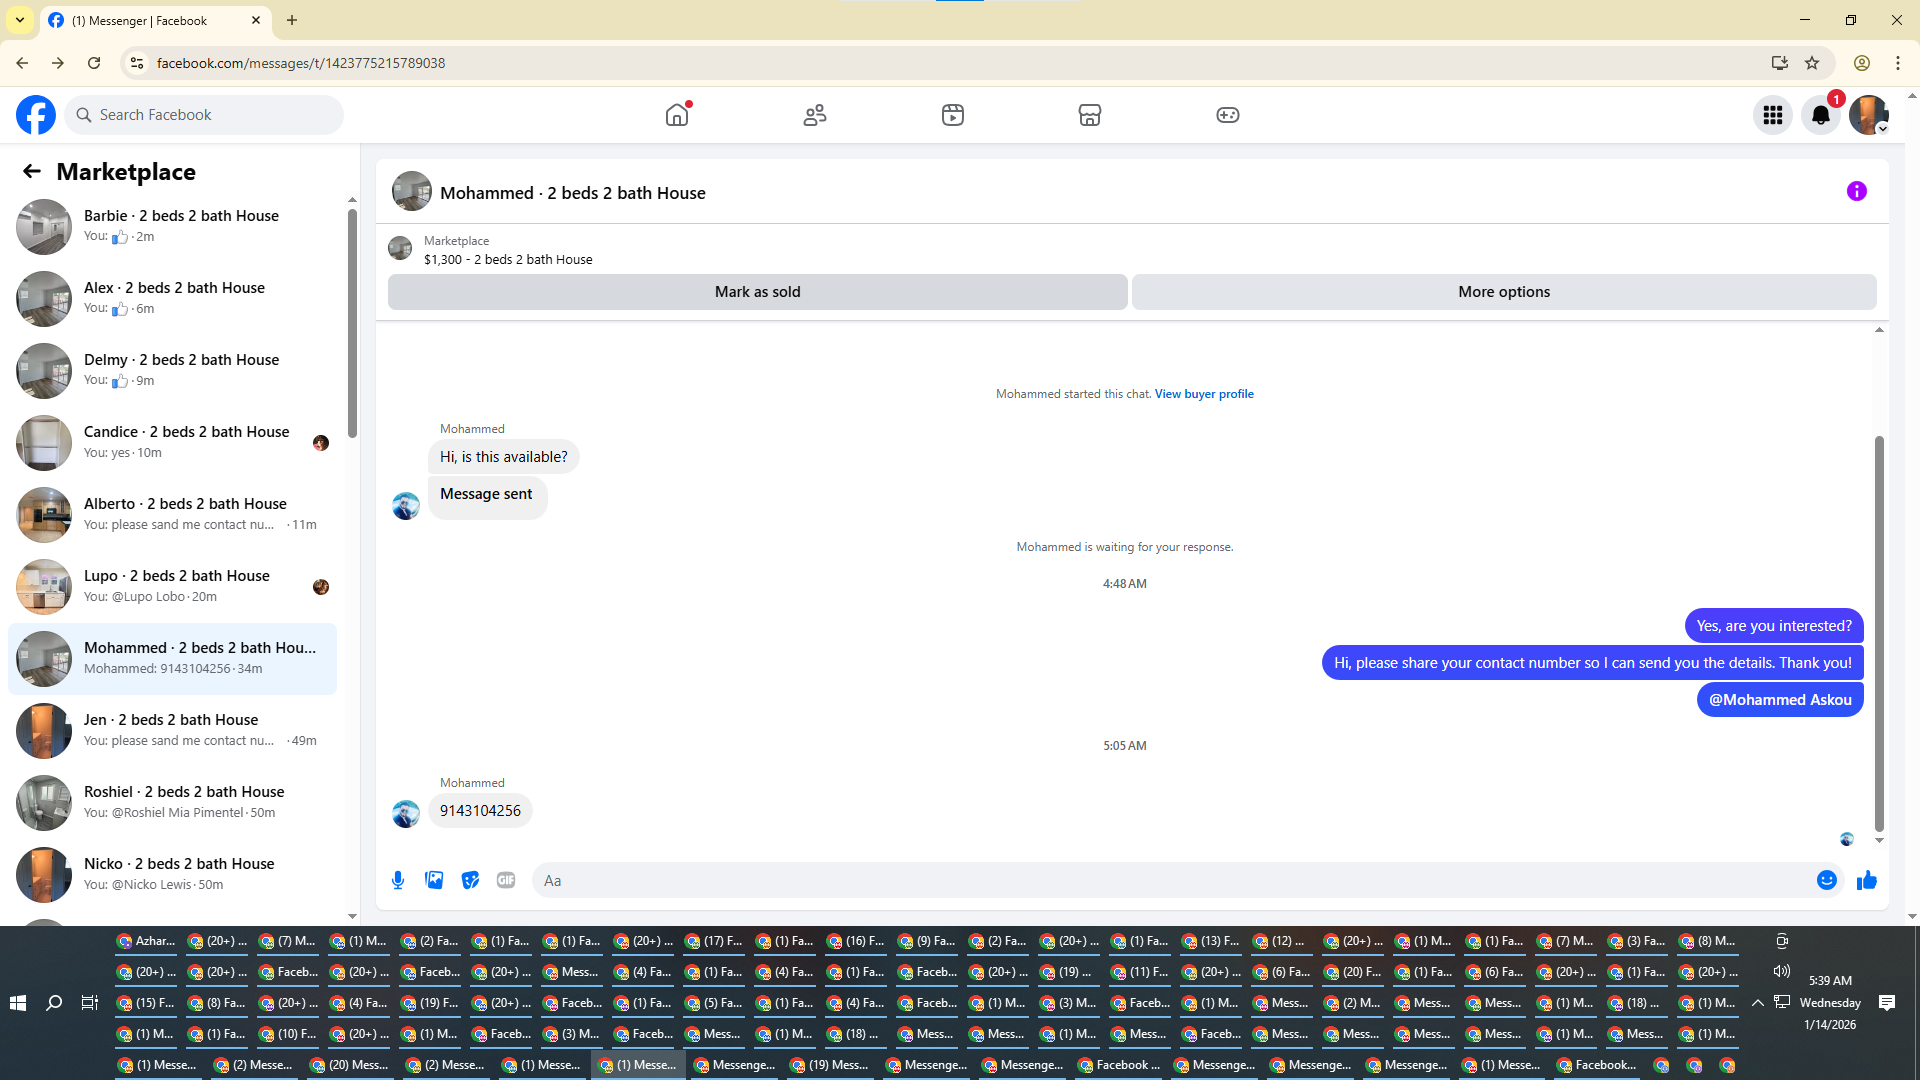Send a thumbs-up like
Image resolution: width=1920 pixels, height=1080 pixels.
point(1866,880)
